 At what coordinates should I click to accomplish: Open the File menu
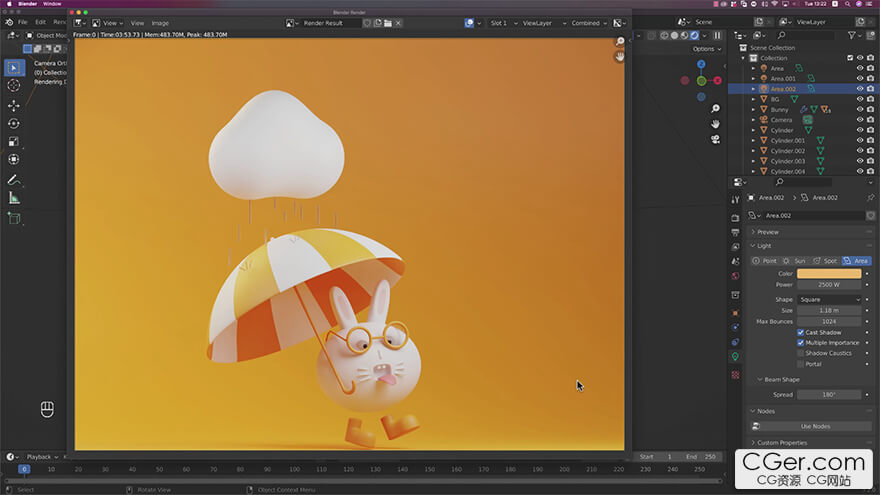[x=22, y=21]
